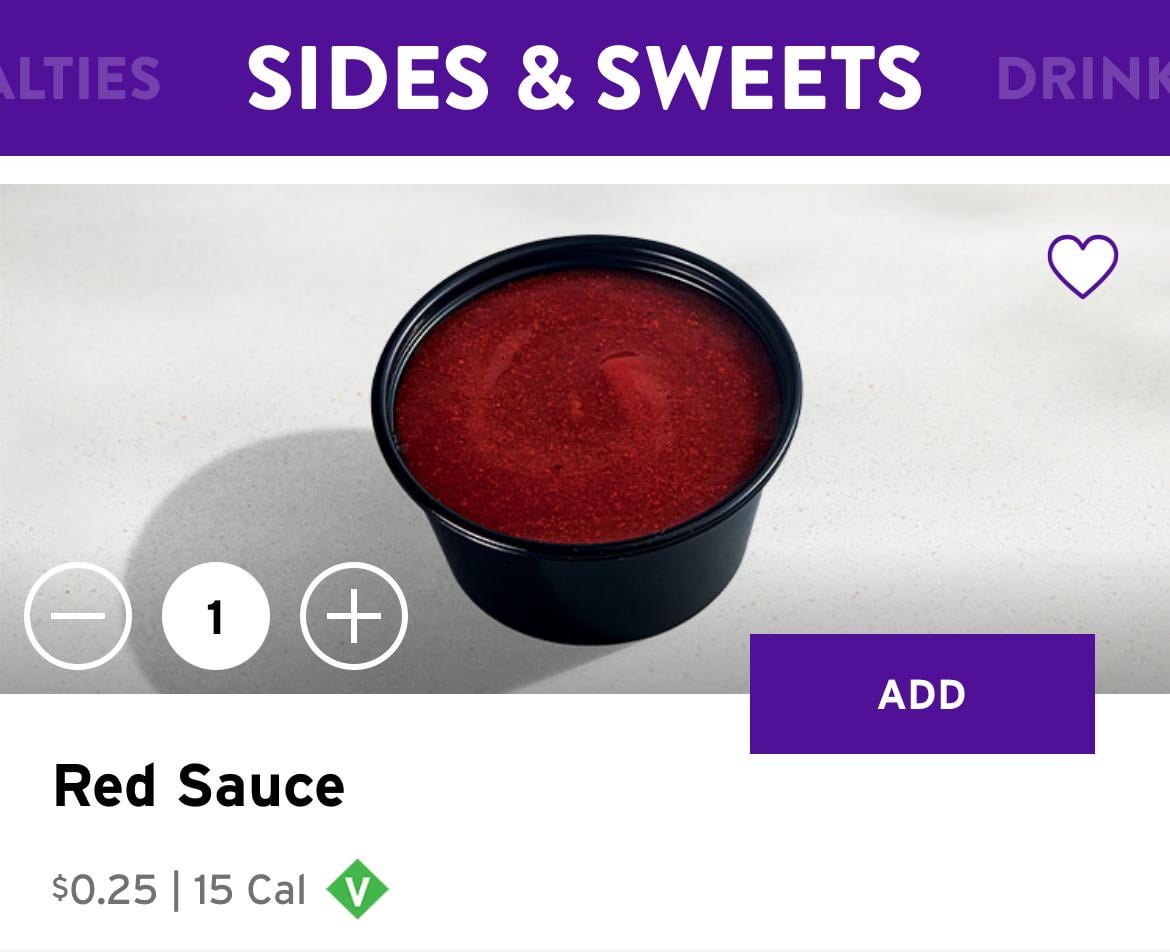Add Red Sauce to the order
Screen dimensions: 1170x952
tap(921, 694)
